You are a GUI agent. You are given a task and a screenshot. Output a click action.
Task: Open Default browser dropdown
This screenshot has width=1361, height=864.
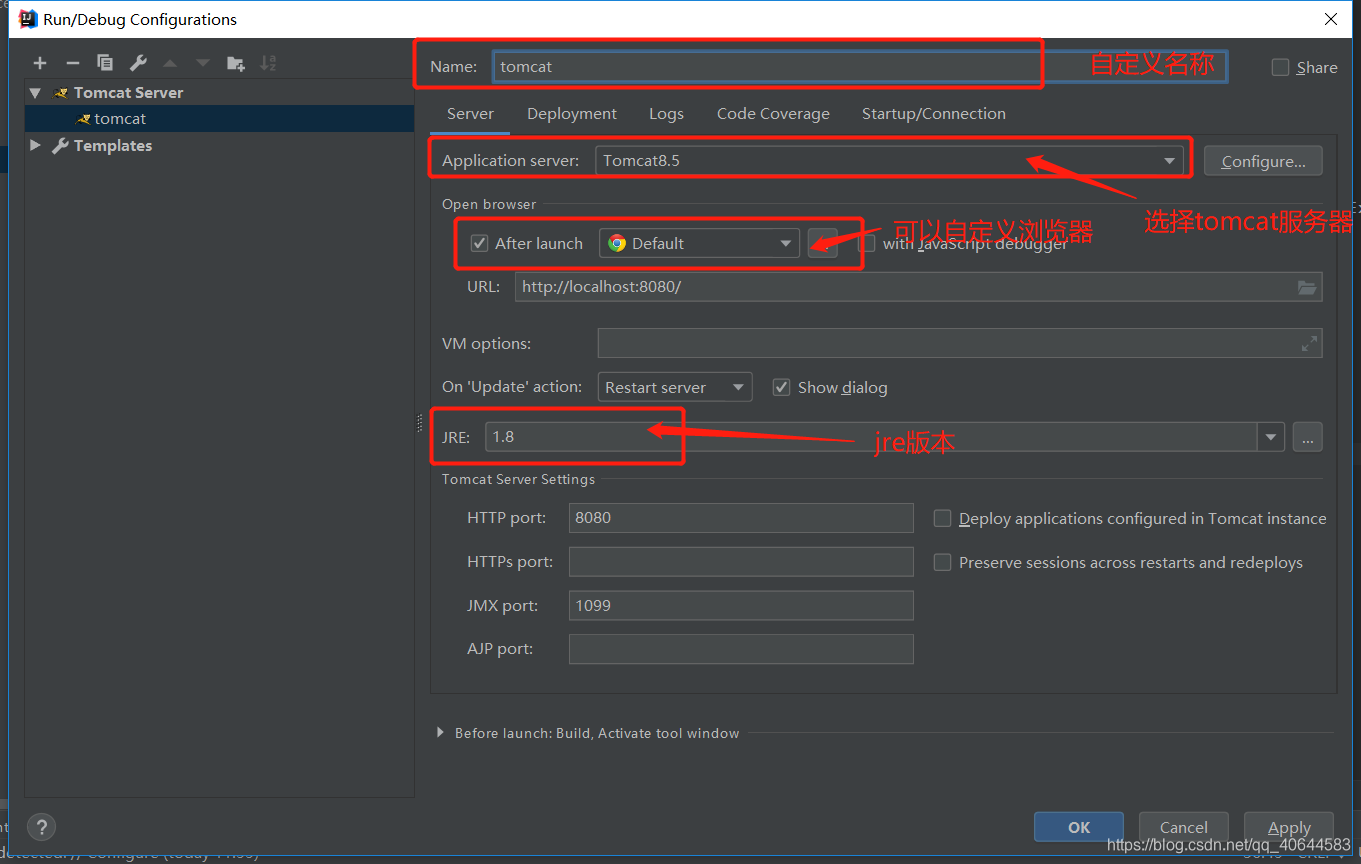point(700,243)
